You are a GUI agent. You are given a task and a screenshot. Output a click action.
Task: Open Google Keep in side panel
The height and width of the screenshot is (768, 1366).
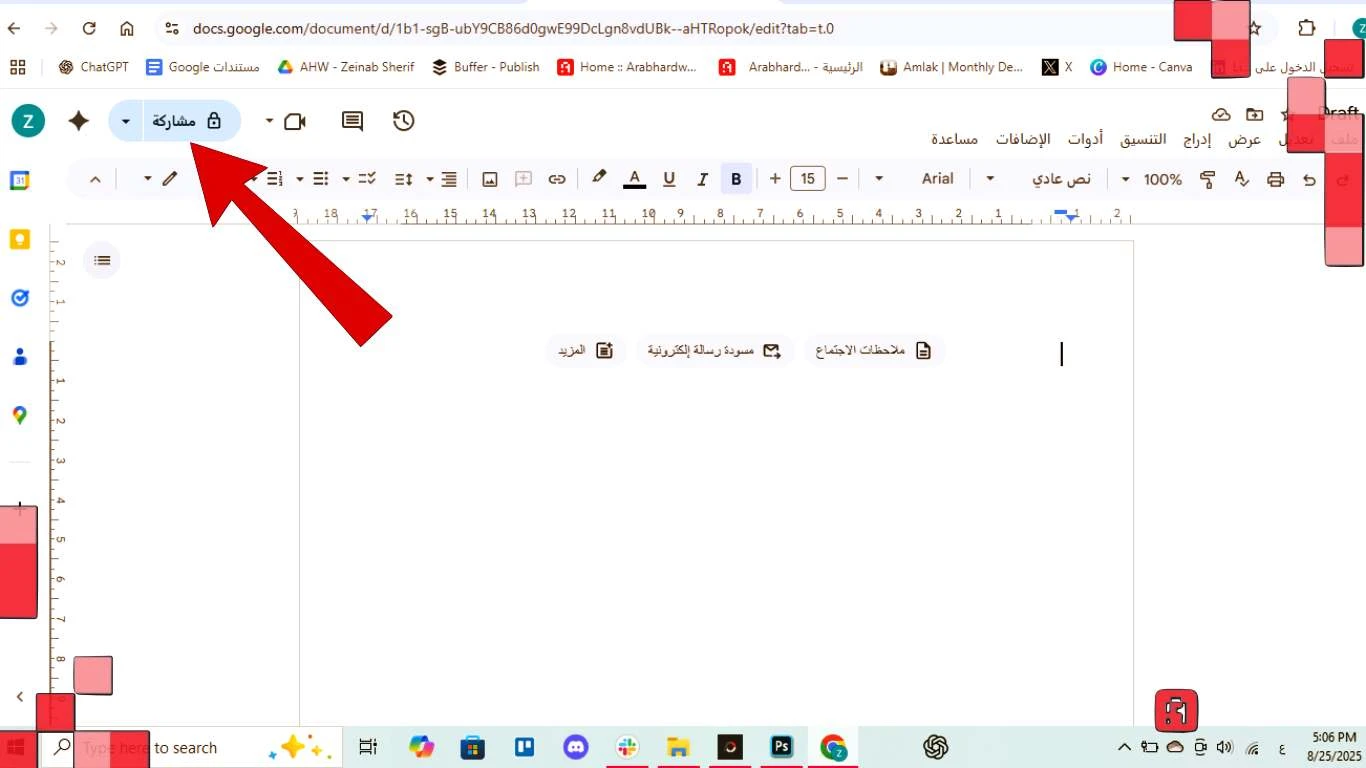coord(19,239)
